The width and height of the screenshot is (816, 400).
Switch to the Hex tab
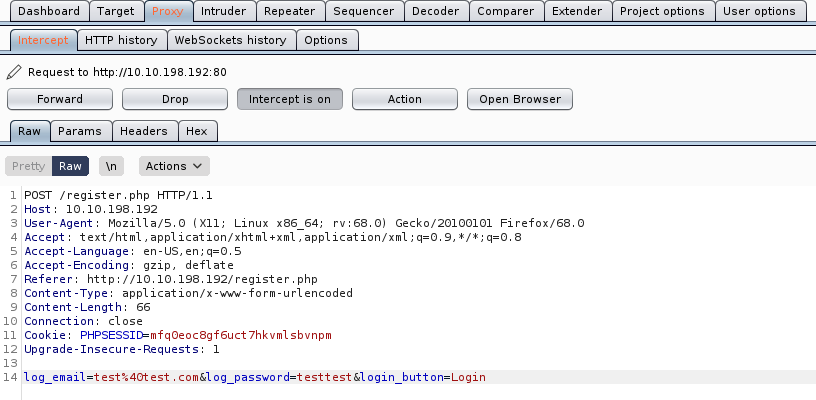pos(197,131)
